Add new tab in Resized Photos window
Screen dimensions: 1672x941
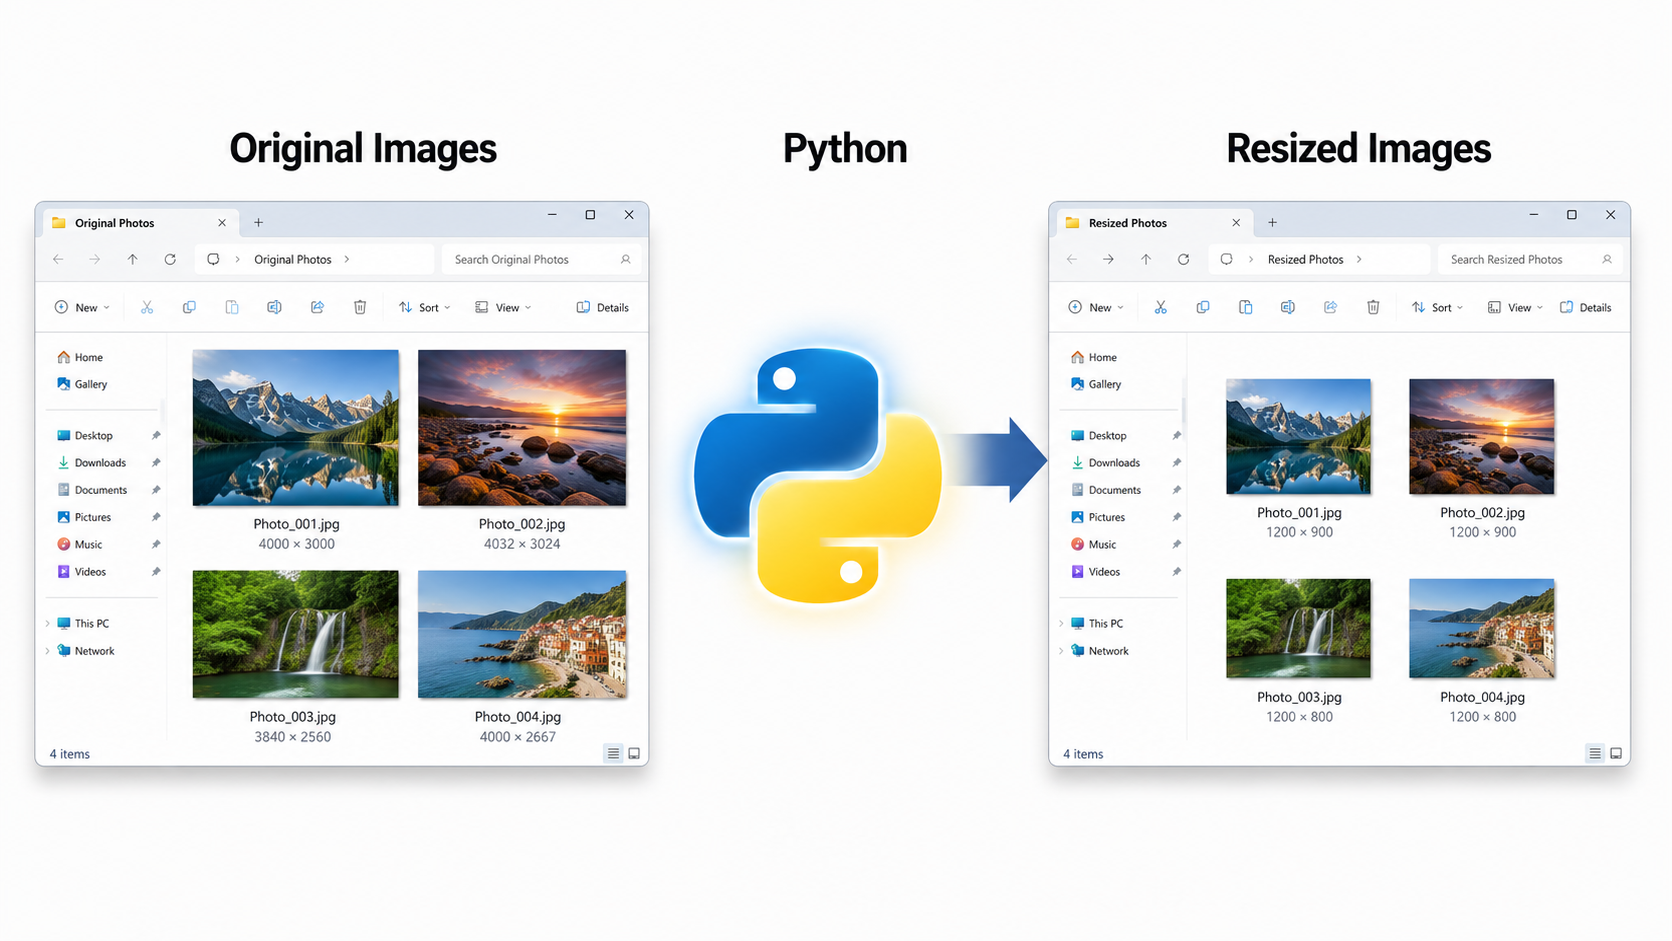(x=1272, y=222)
